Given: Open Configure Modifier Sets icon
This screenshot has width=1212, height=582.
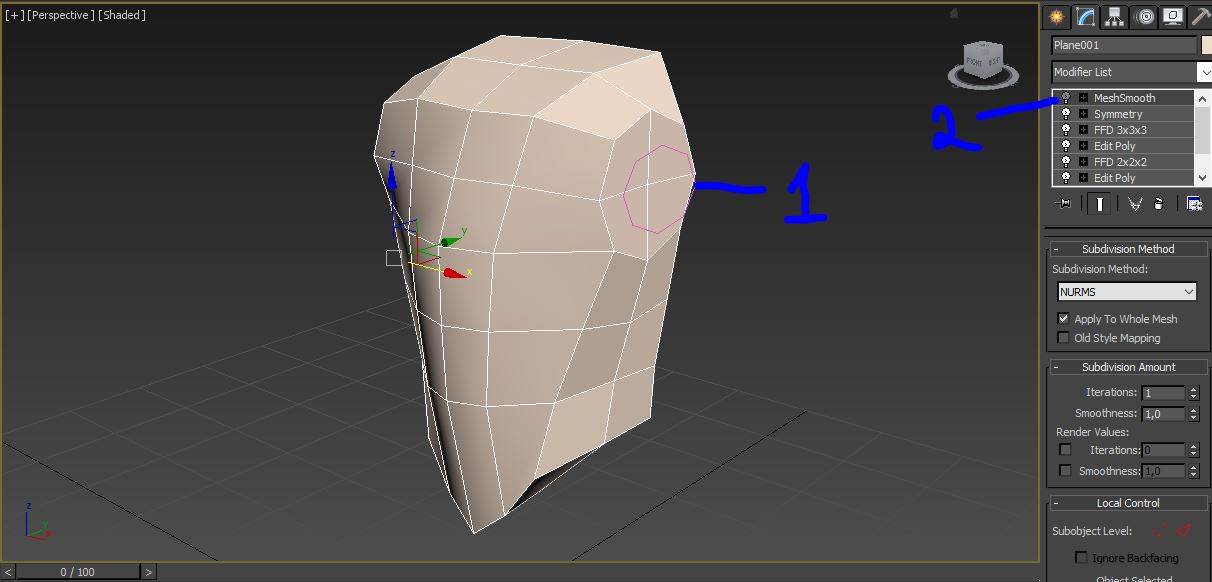Looking at the screenshot, I should (1194, 204).
